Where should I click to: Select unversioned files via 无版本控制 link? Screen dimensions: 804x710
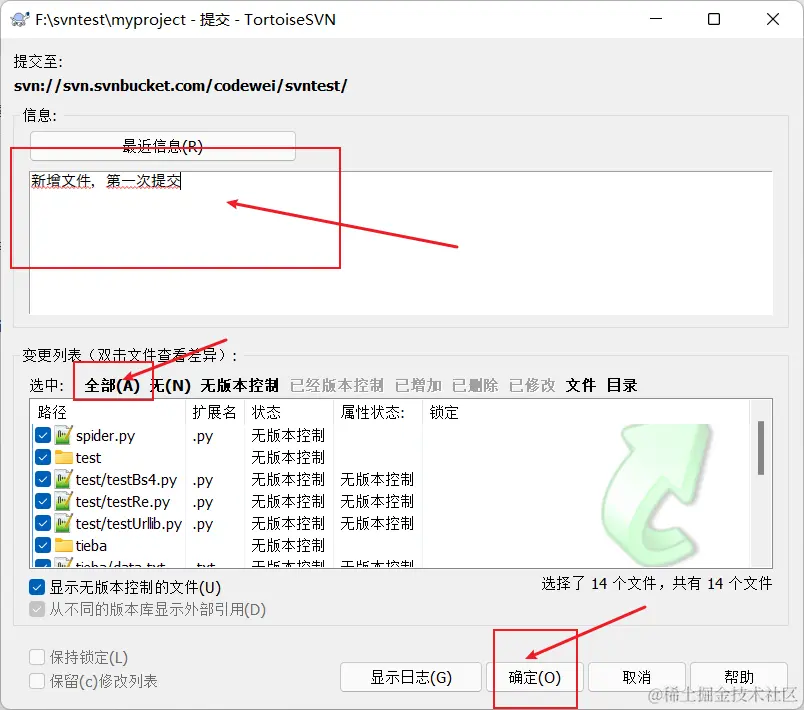click(x=239, y=386)
